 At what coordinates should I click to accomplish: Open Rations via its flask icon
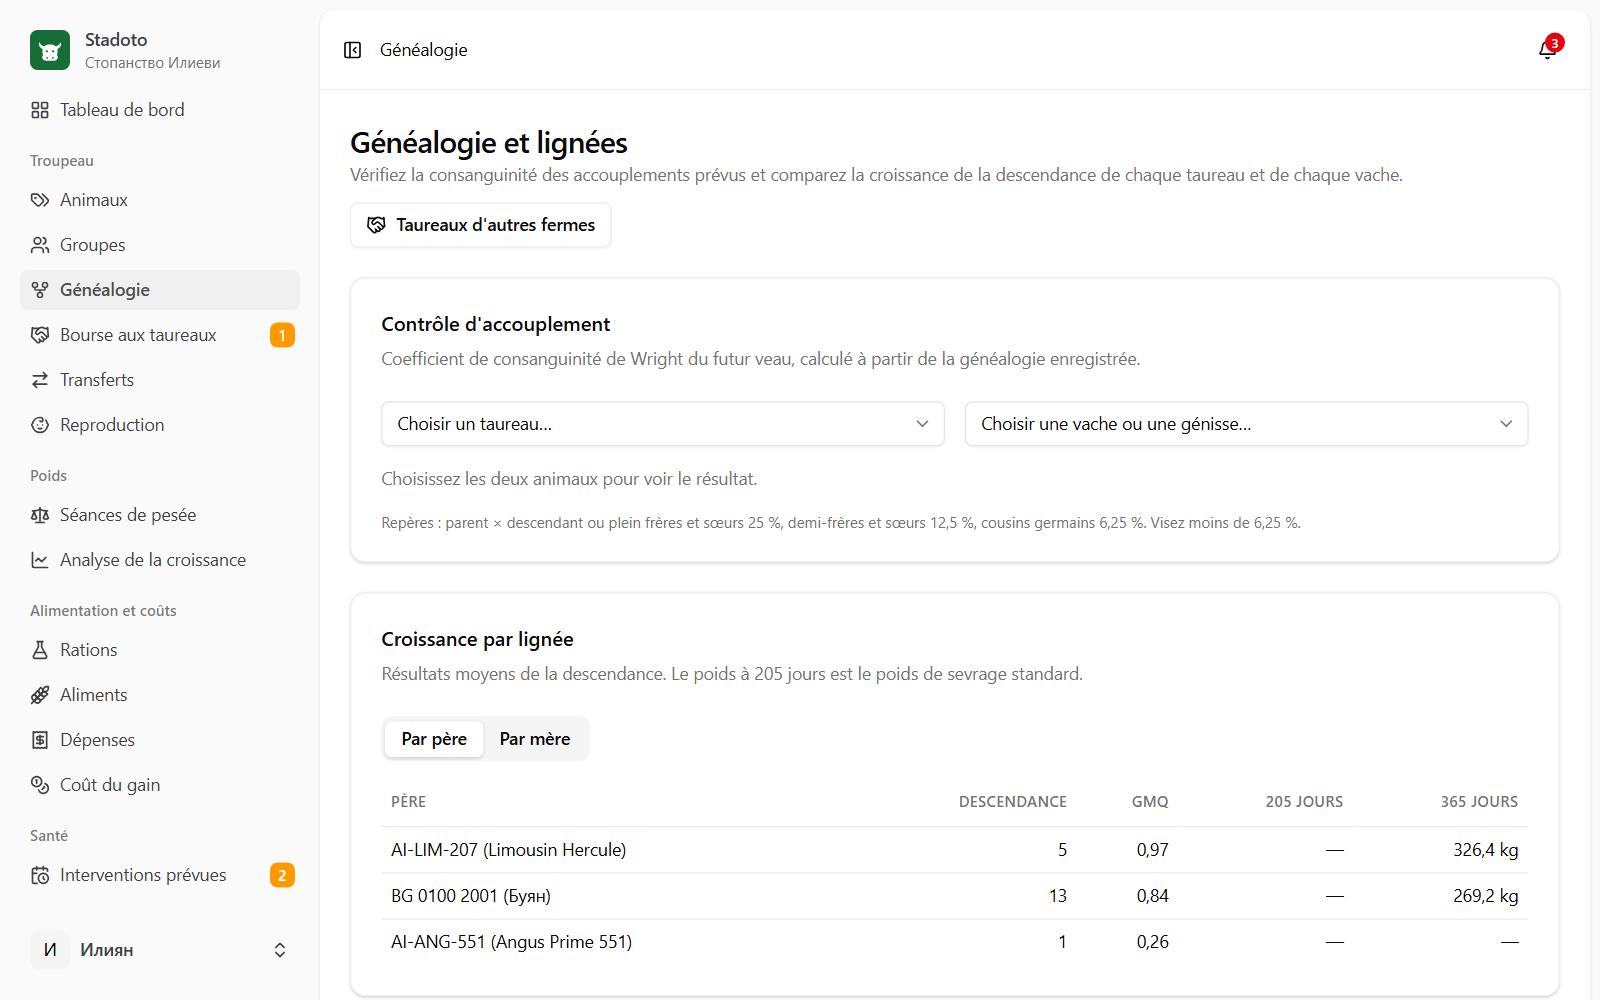coord(40,650)
